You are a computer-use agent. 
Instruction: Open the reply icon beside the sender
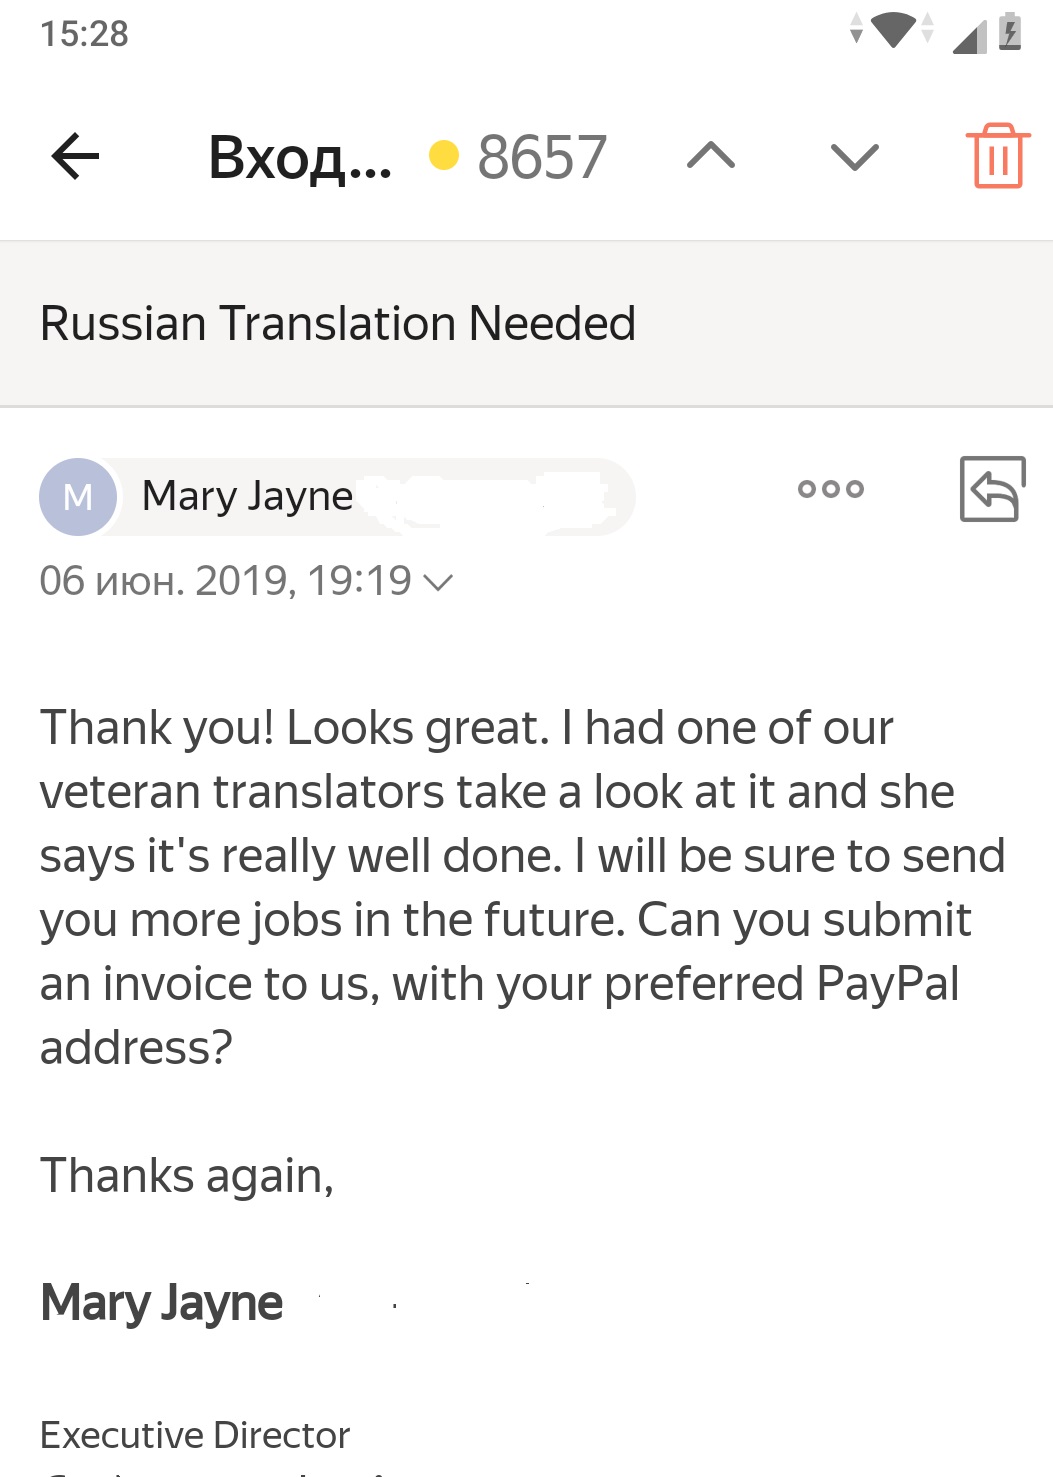992,489
